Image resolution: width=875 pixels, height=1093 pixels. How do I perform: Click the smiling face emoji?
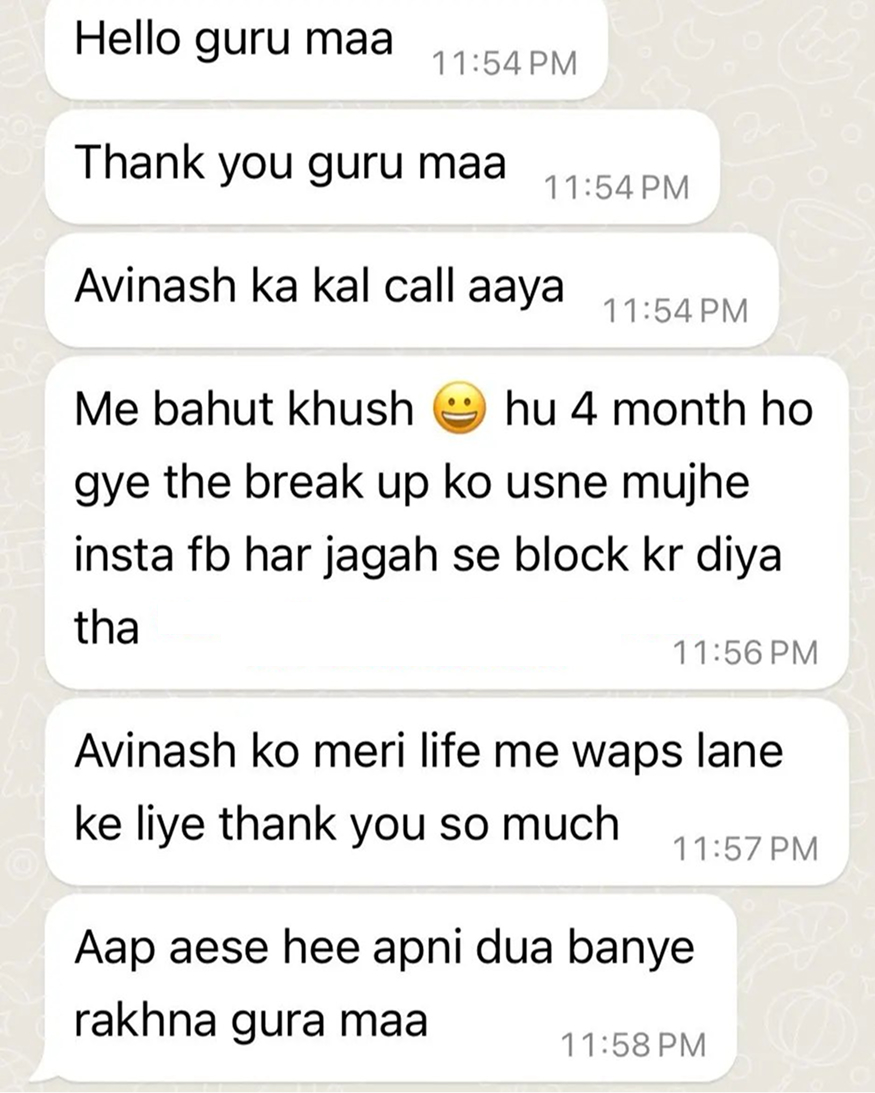pyautogui.click(x=459, y=408)
